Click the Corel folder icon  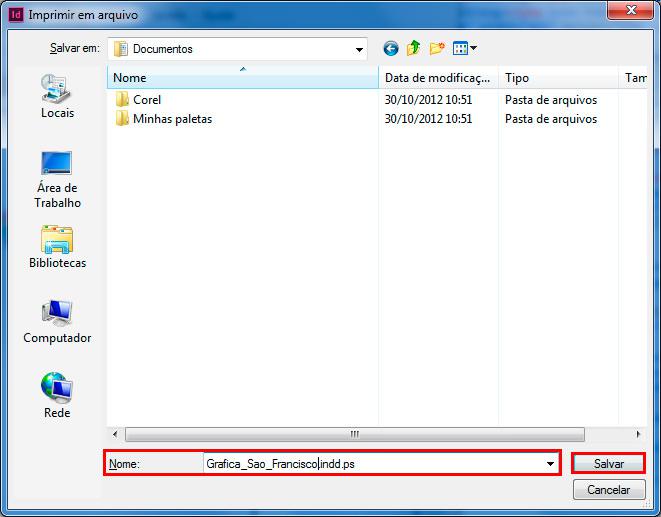pyautogui.click(x=122, y=100)
